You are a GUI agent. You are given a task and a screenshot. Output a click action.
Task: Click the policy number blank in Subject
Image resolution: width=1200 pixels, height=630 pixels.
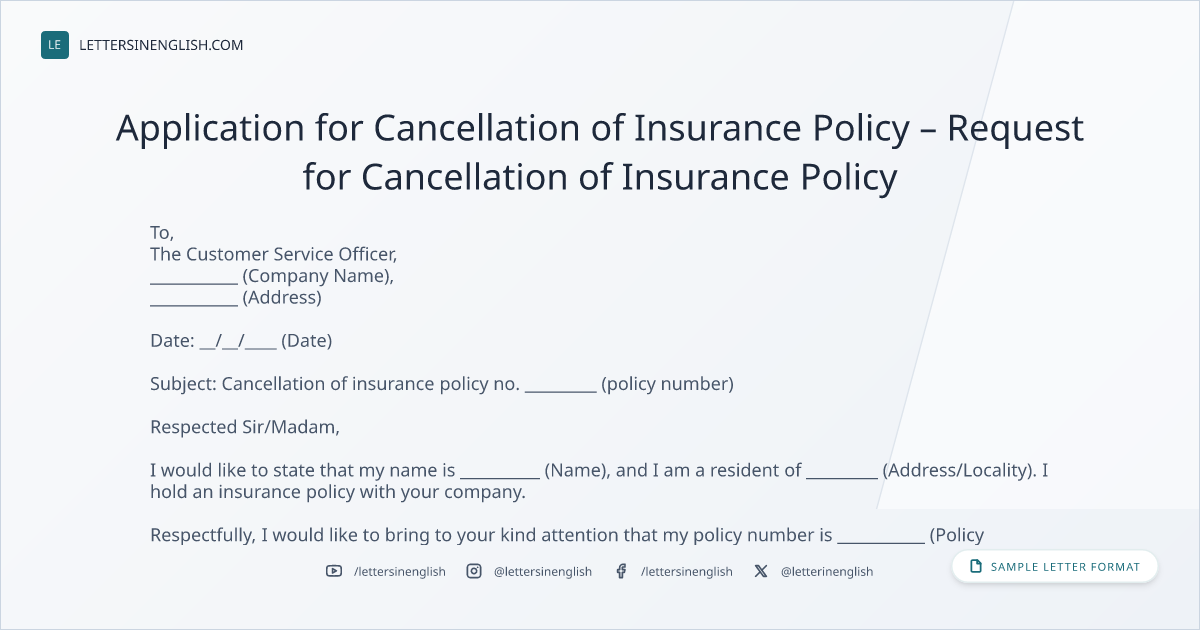(x=561, y=385)
